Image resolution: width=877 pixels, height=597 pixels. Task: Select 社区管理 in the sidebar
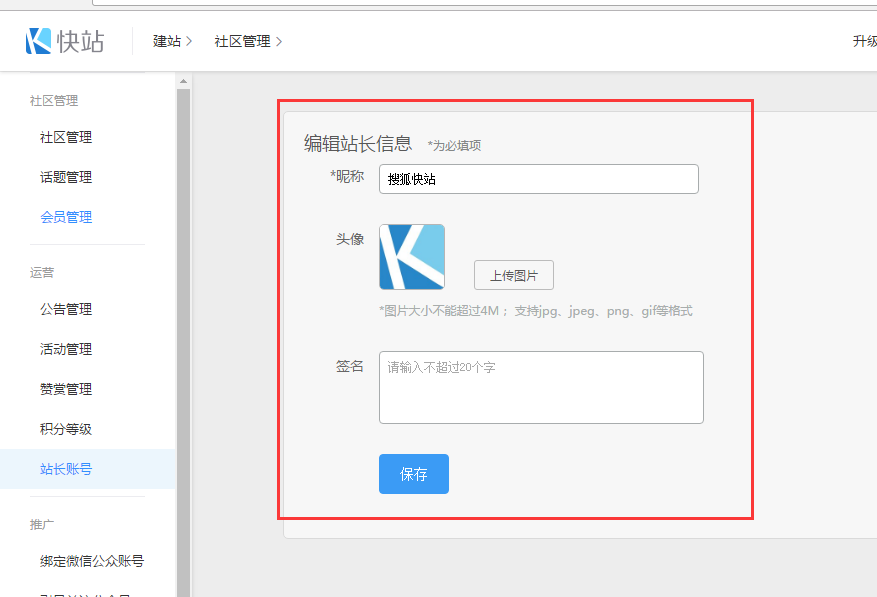(x=66, y=137)
